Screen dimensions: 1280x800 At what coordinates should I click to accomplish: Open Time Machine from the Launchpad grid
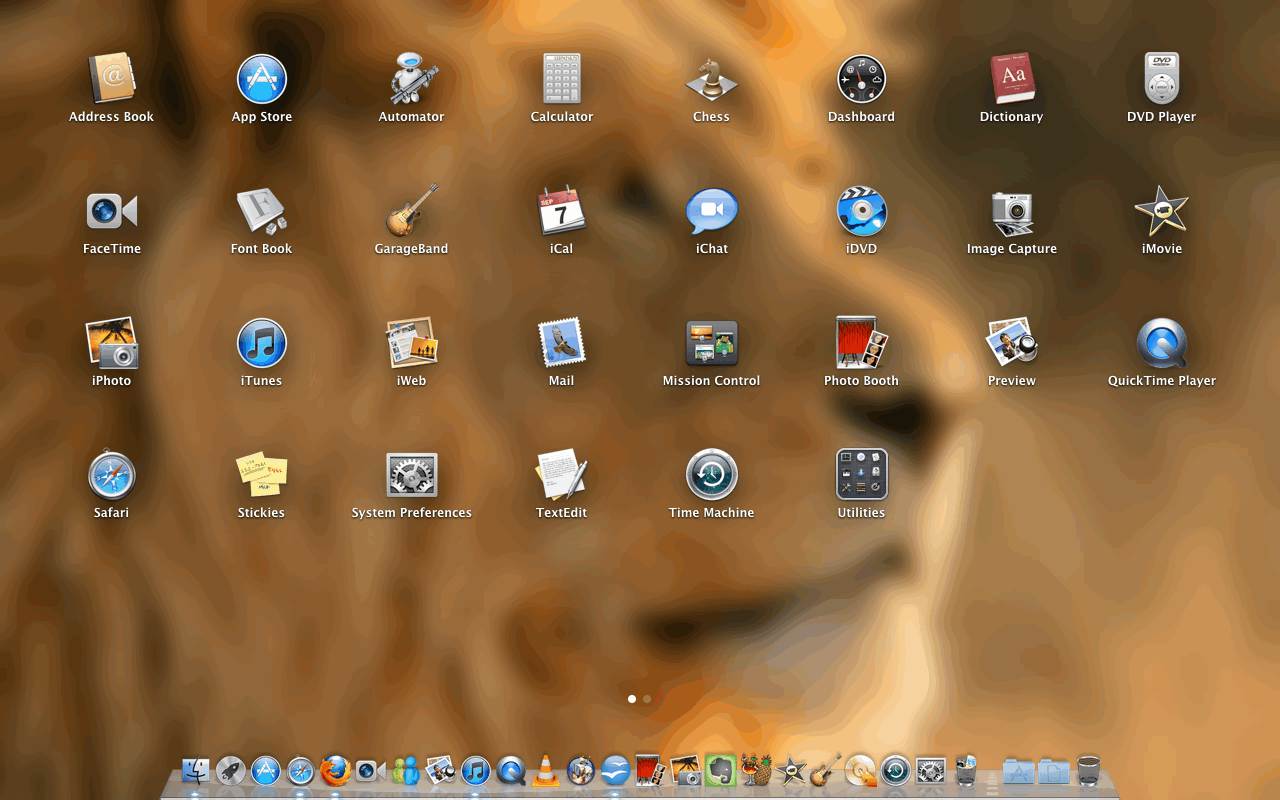(711, 475)
